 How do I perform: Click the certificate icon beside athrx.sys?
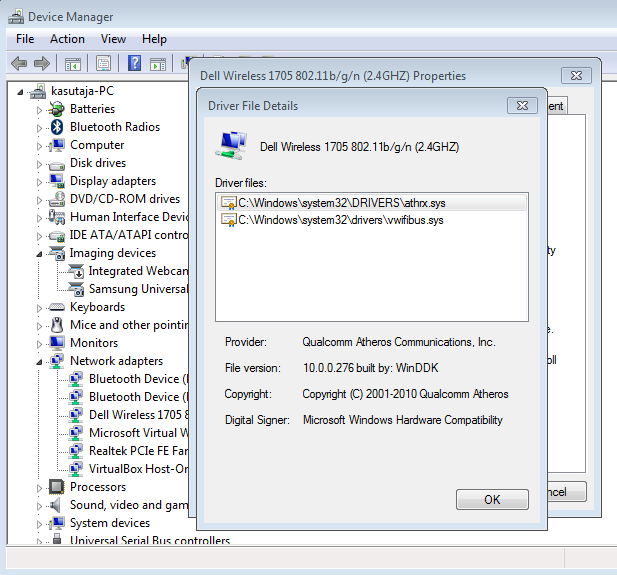click(x=229, y=203)
